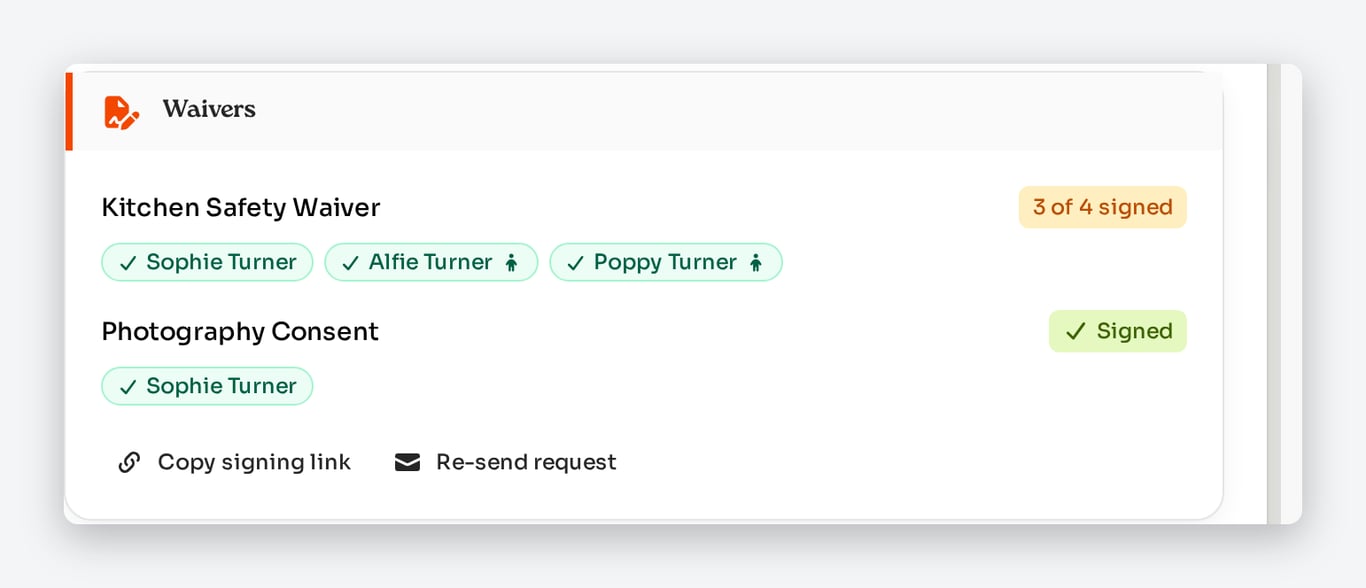Click the envelope icon beside Re-send request
Image resolution: width=1366 pixels, height=588 pixels.
[407, 462]
